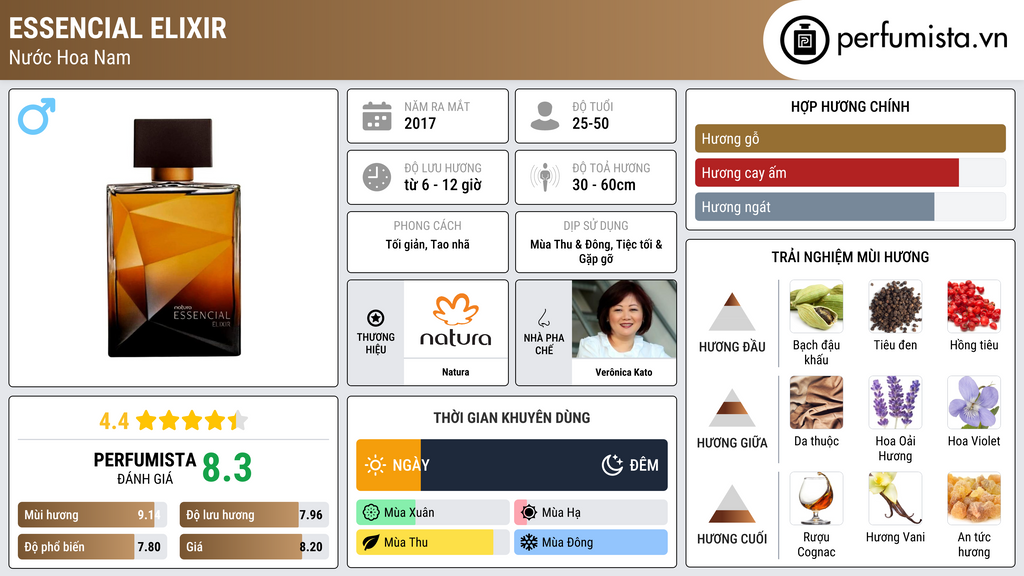Click the moon icon beside Đêm
Viewport: 1024px width, 576px height.
click(x=612, y=465)
